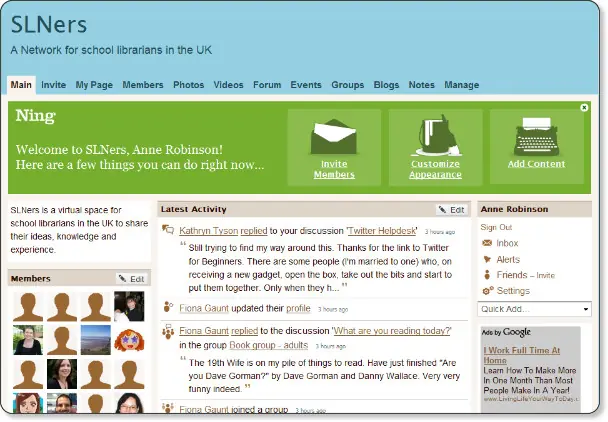Image resolution: width=608 pixels, height=422 pixels.
Task: Click the pencil icon in Latest Activity Edit
Action: (442, 210)
